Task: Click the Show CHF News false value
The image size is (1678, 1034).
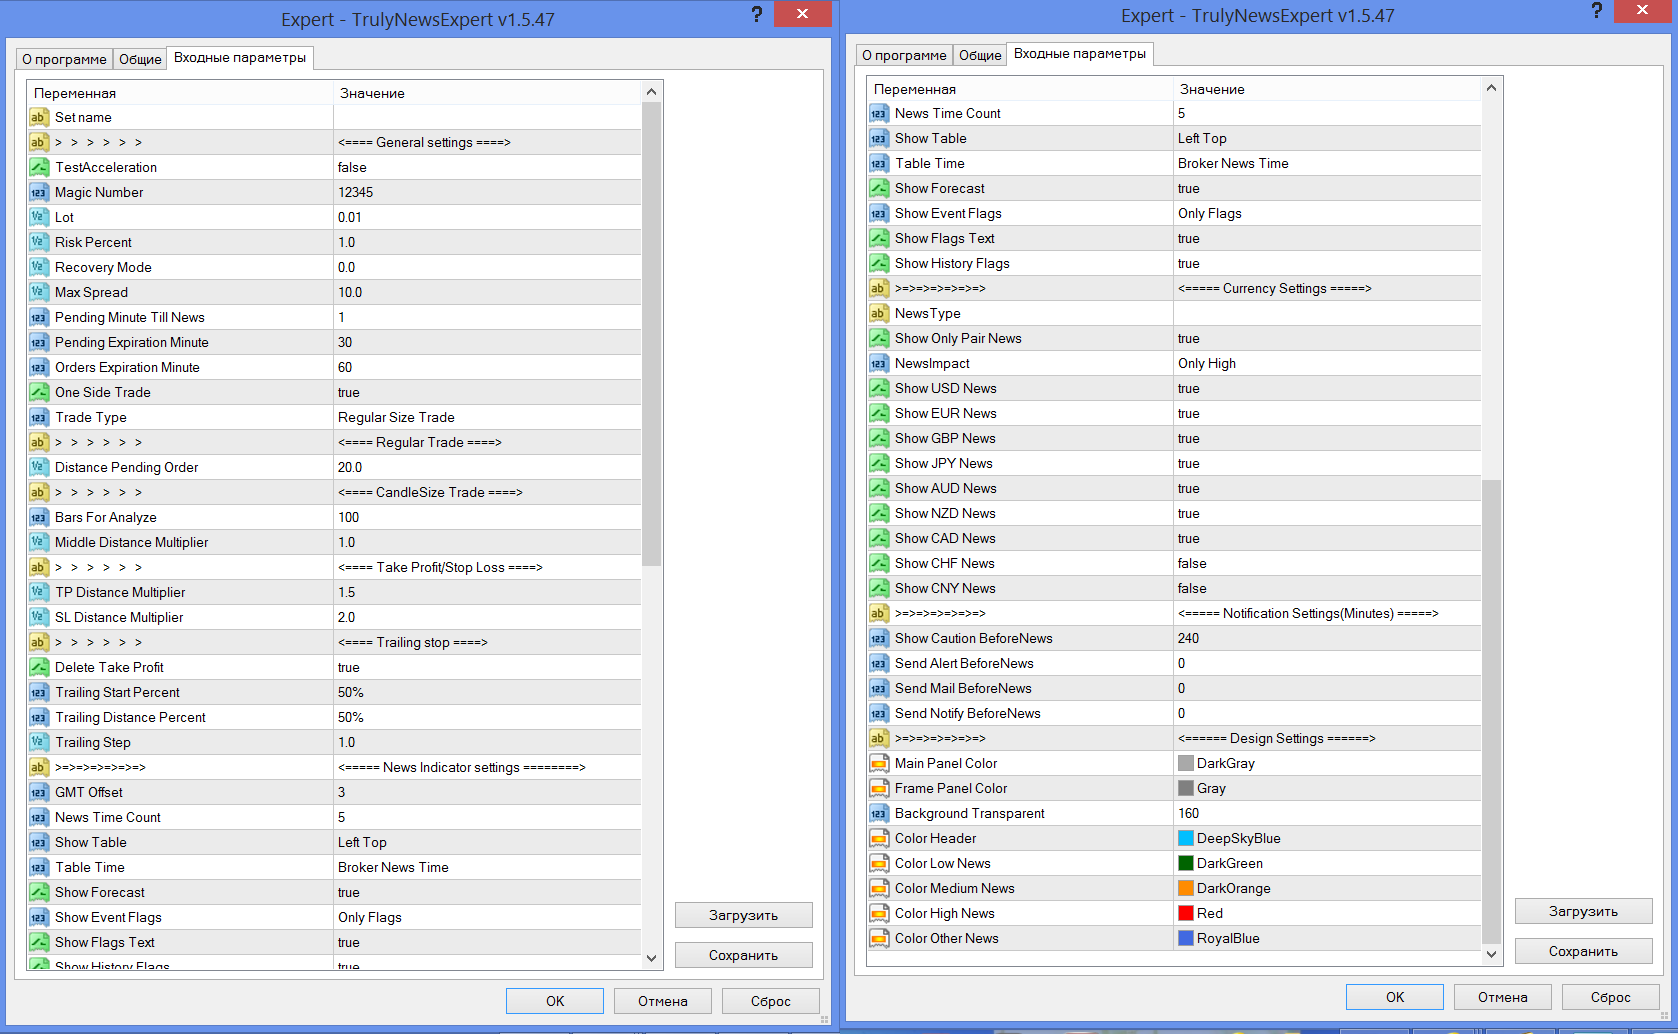Action: 1192,563
